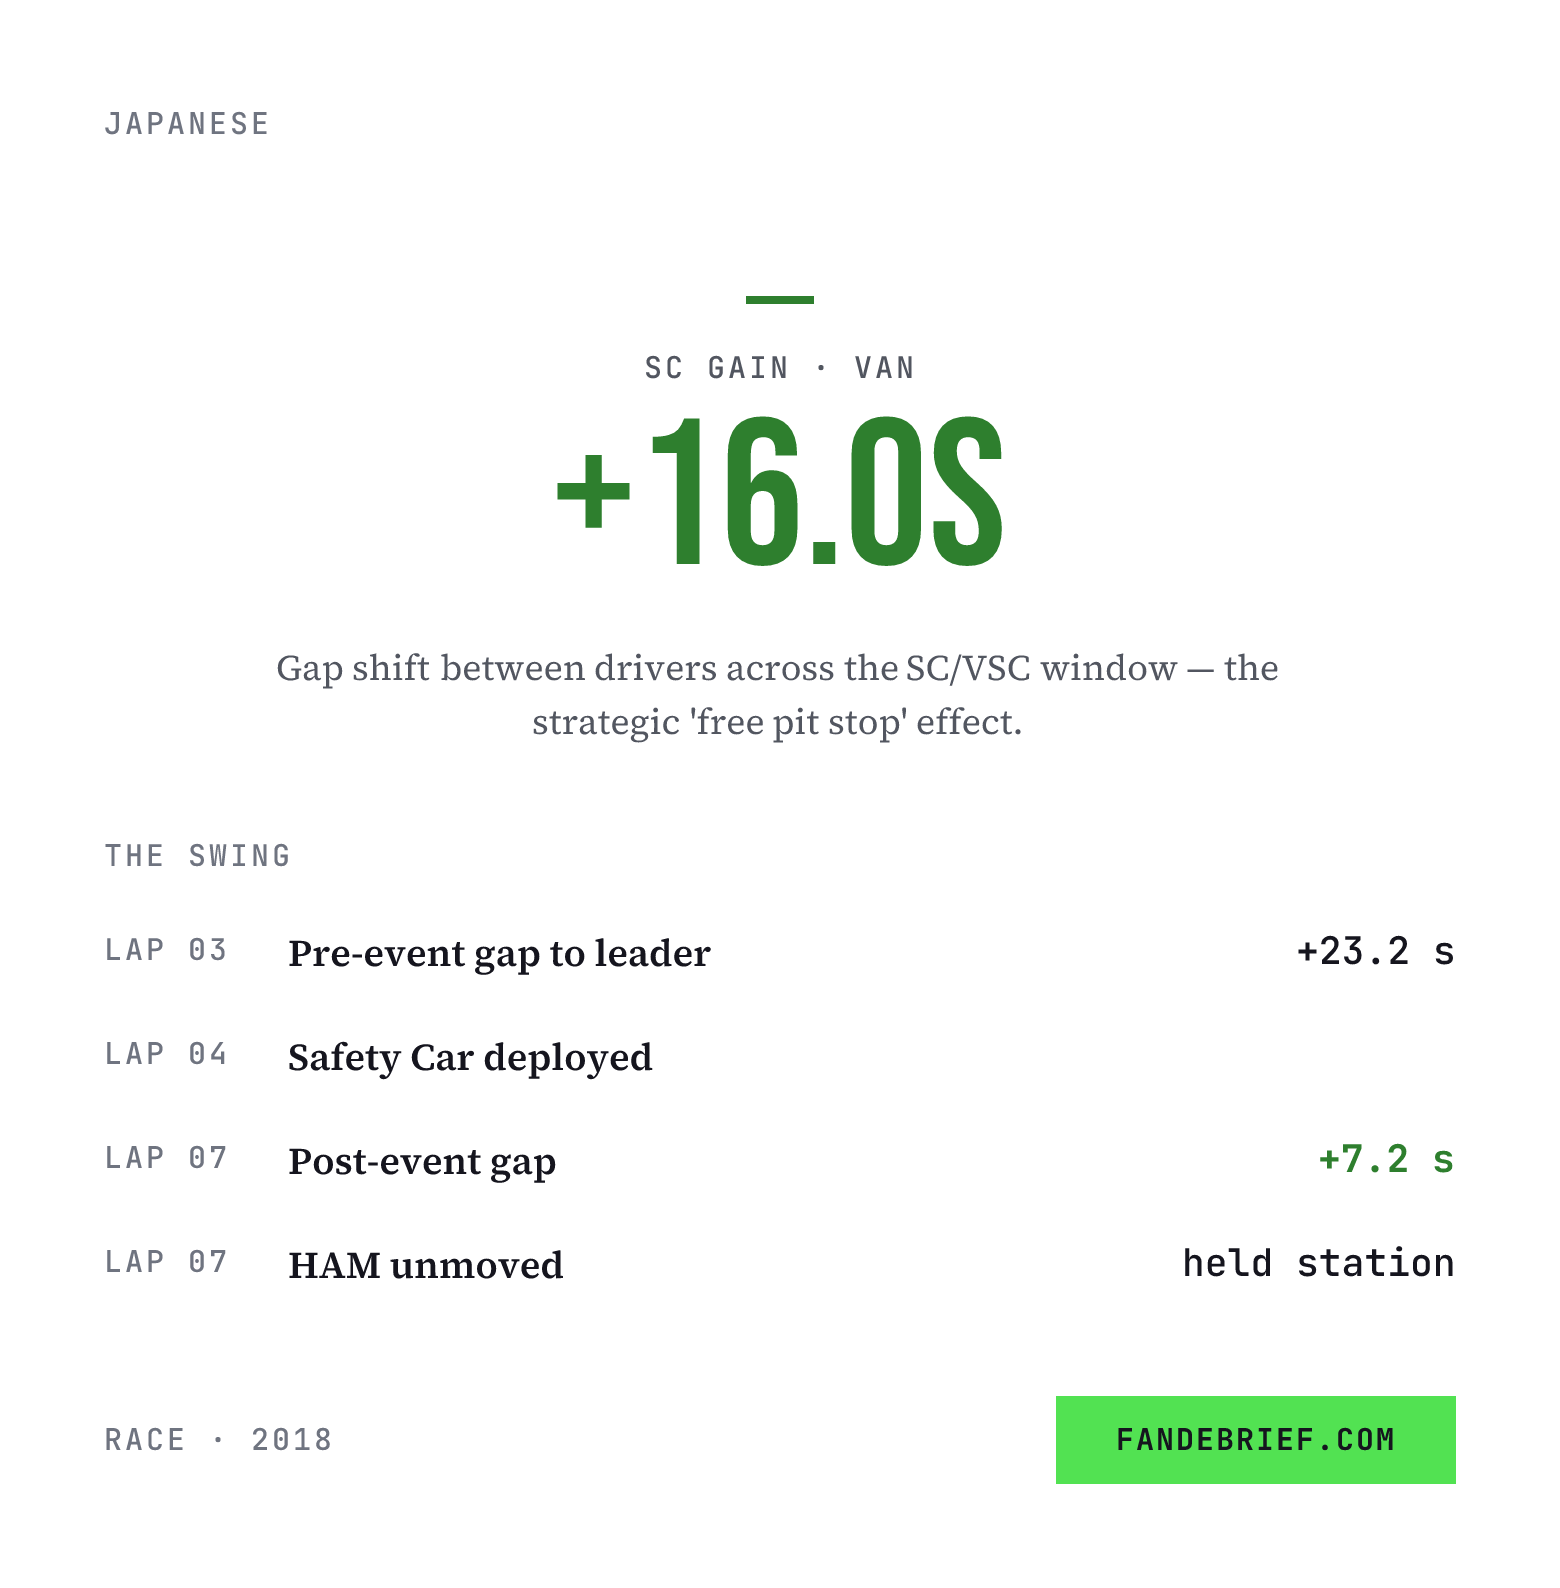Select the LAP 03 row label
This screenshot has width=1560, height=1588.
tap(166, 950)
